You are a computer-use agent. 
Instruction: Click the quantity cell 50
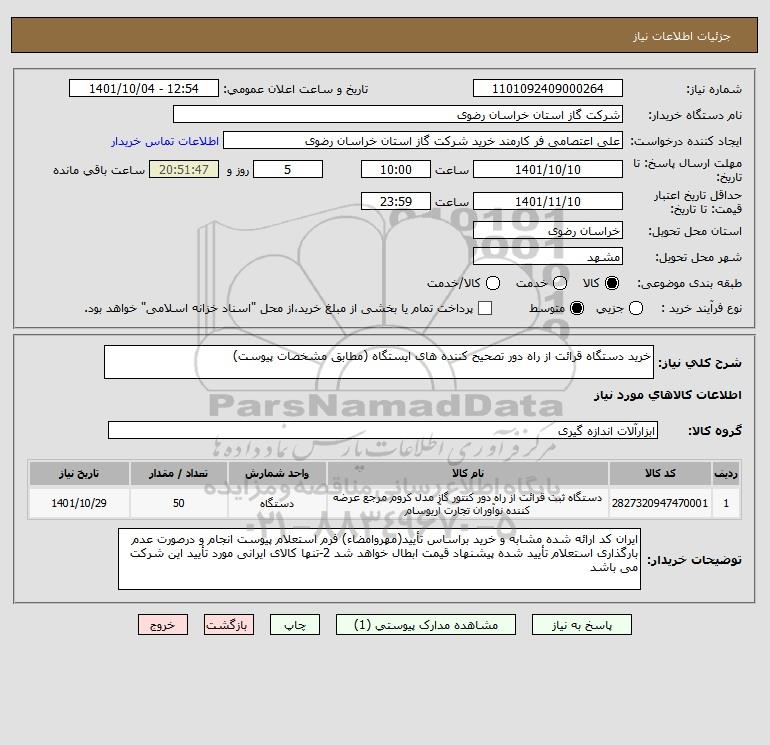pyautogui.click(x=178, y=503)
